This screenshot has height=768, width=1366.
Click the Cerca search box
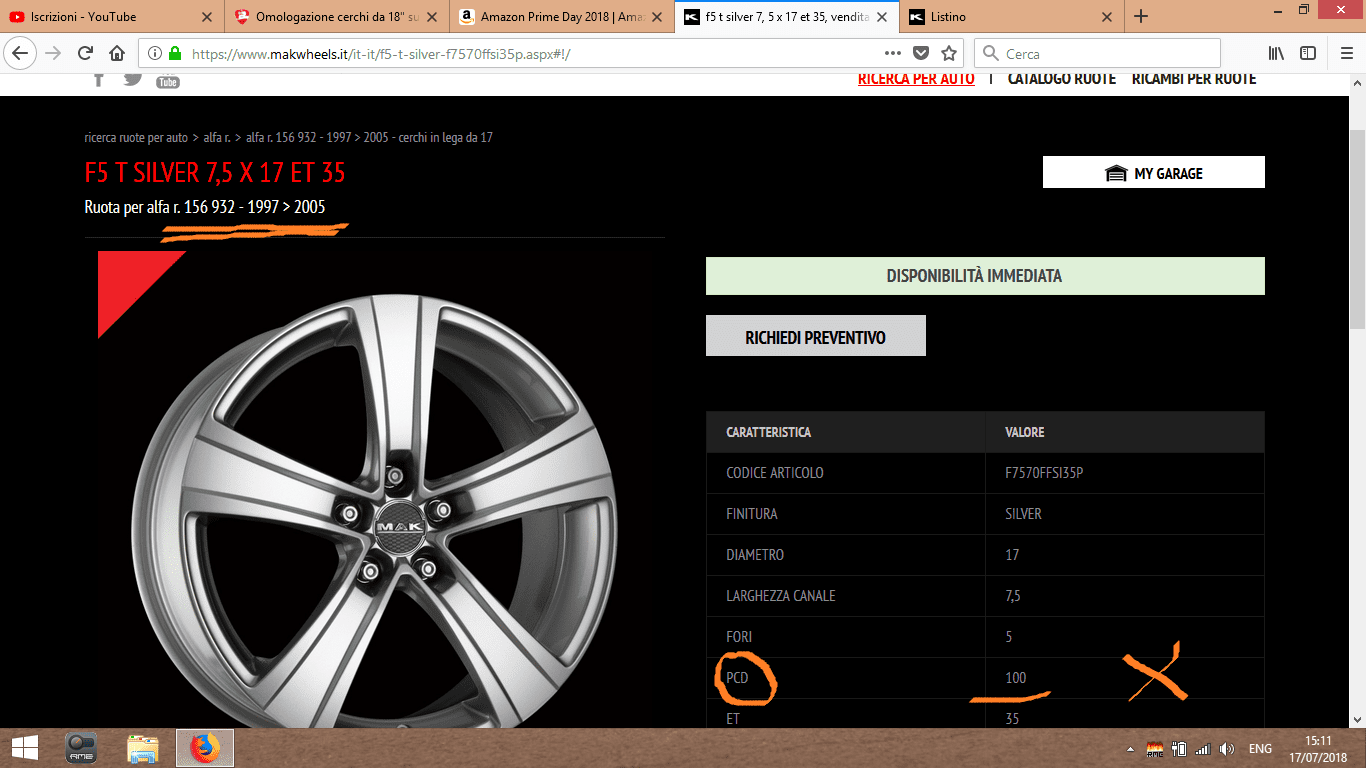coord(1097,54)
